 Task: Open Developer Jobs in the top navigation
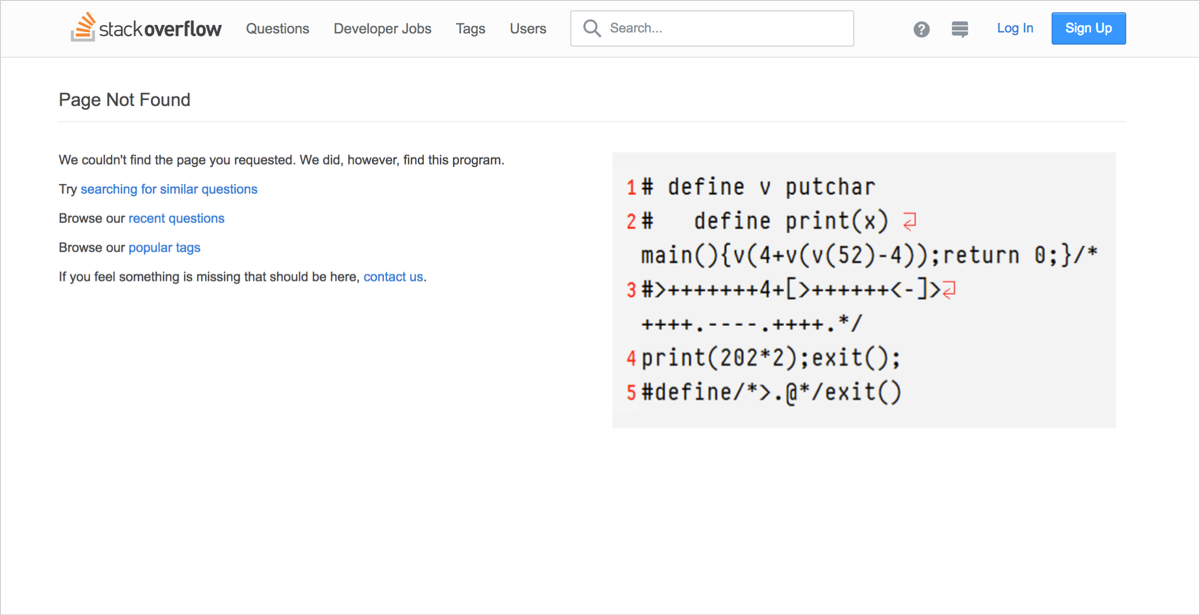tap(382, 28)
